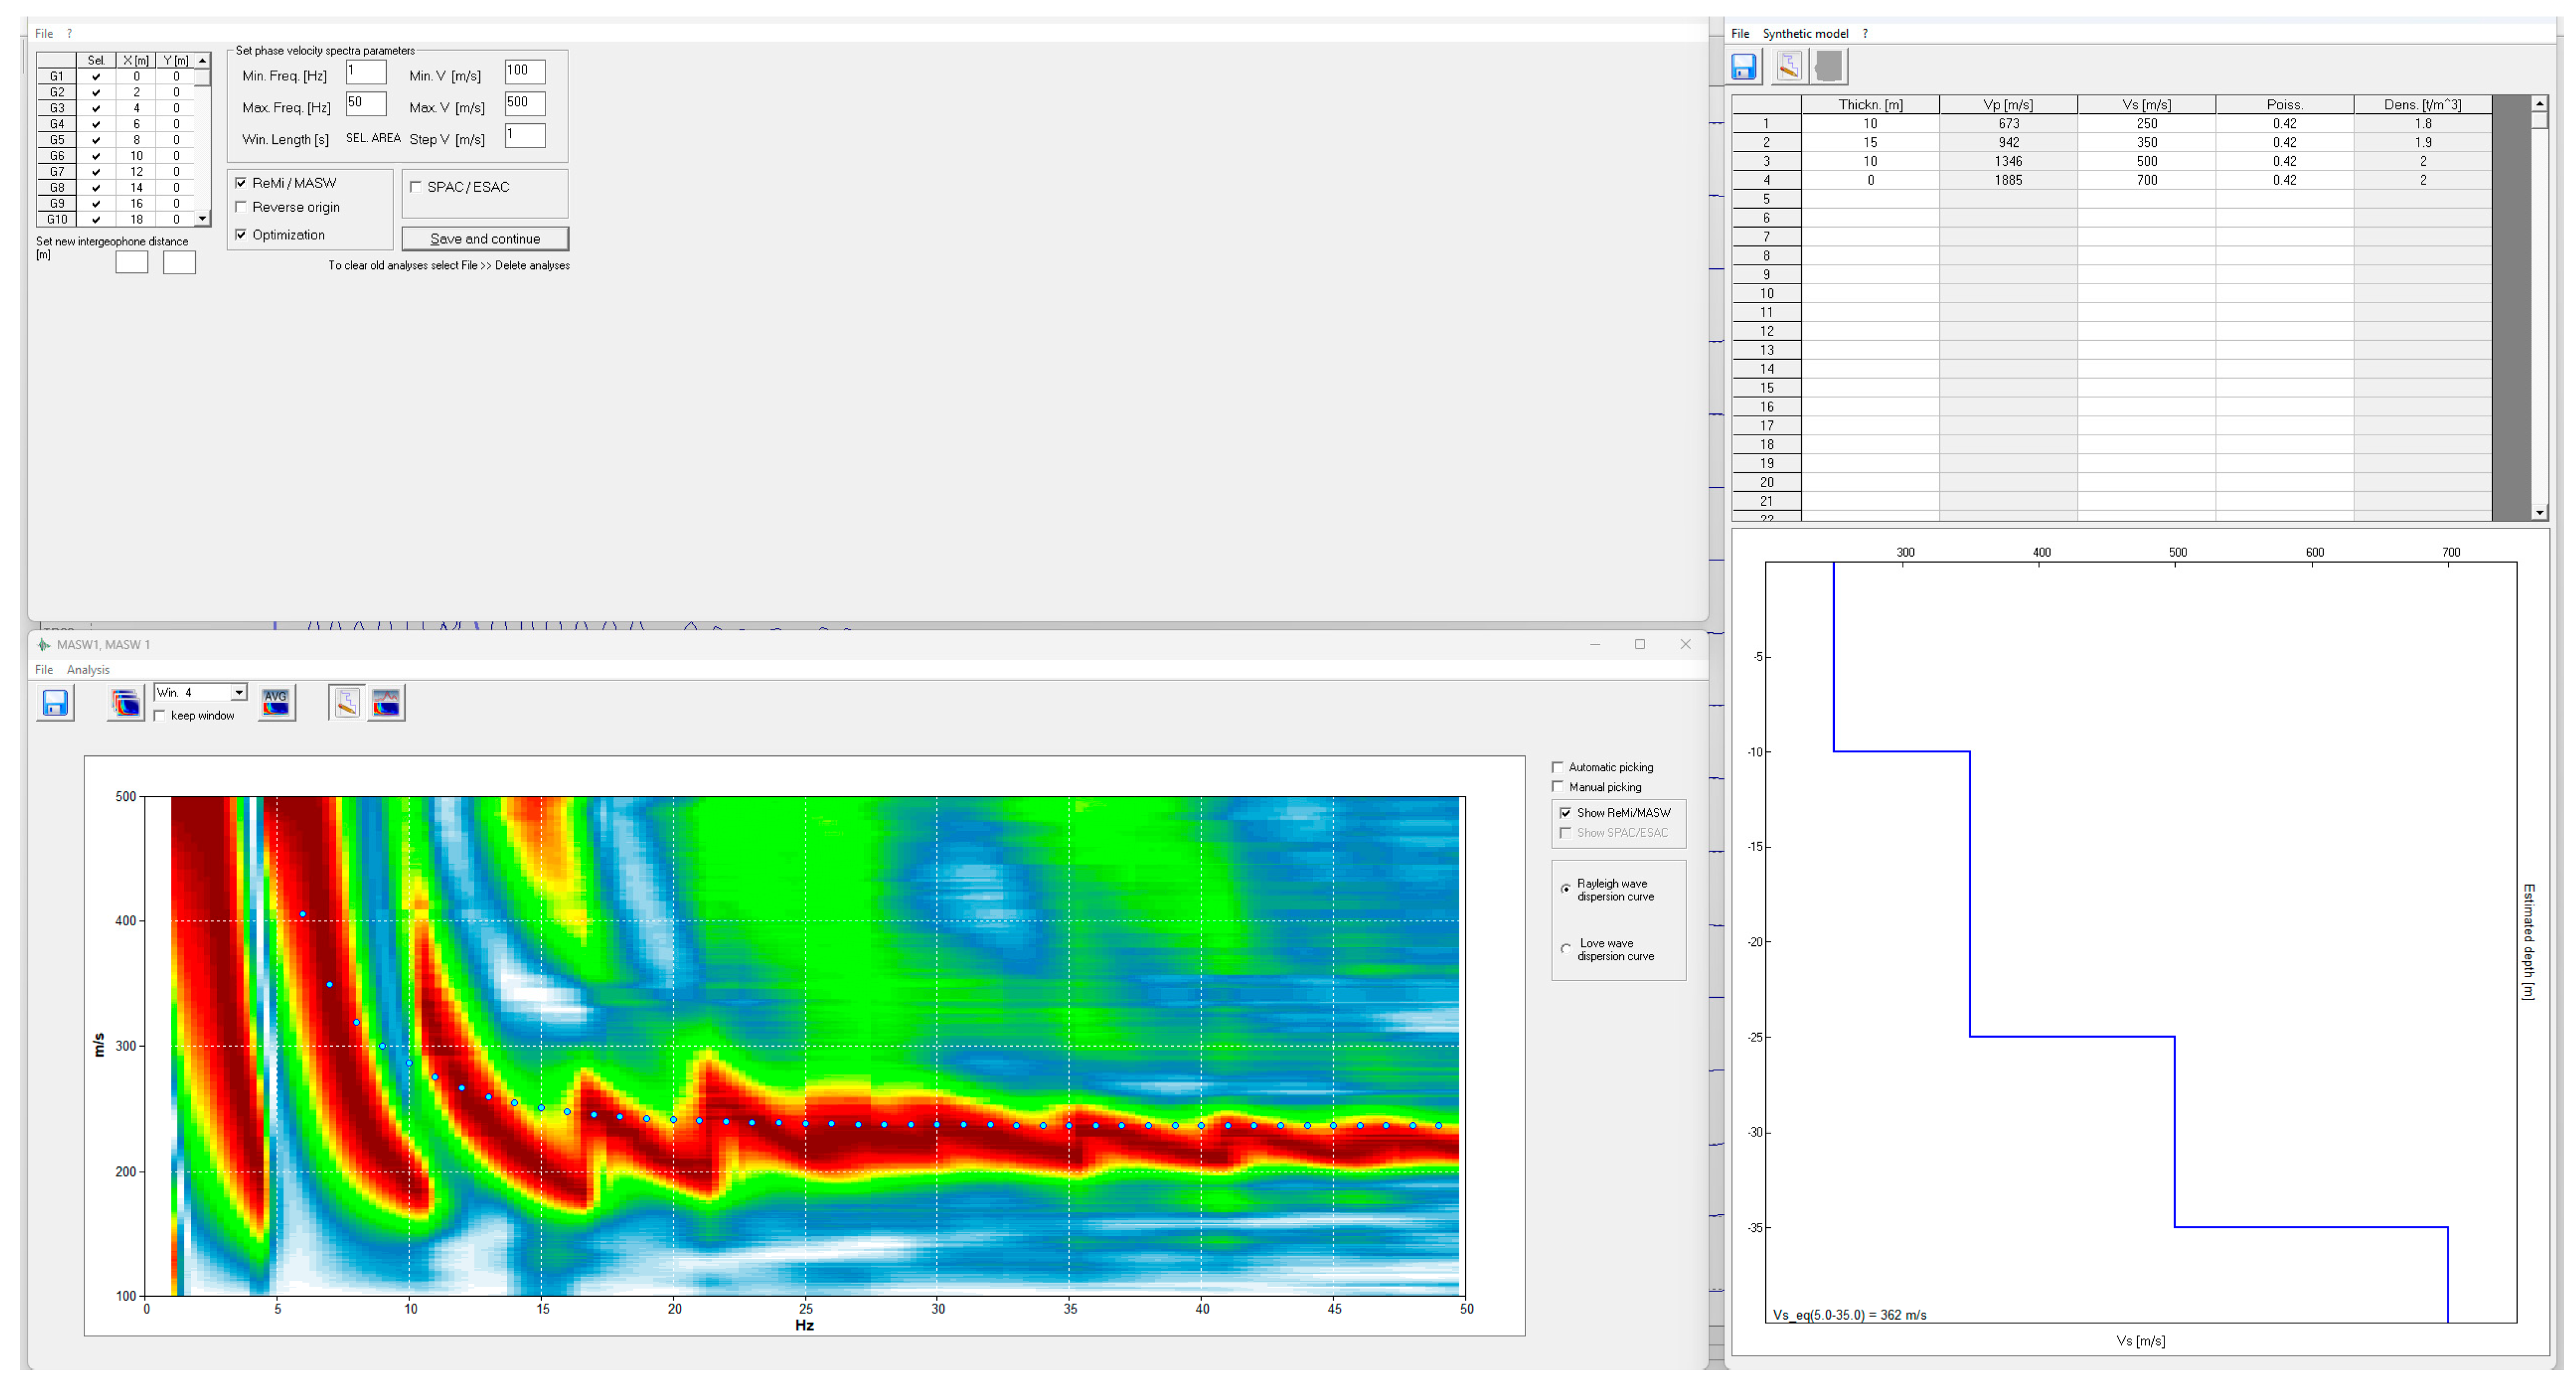Click the Vp cell showing 1885
2576x1384 pixels.
(x=2008, y=181)
